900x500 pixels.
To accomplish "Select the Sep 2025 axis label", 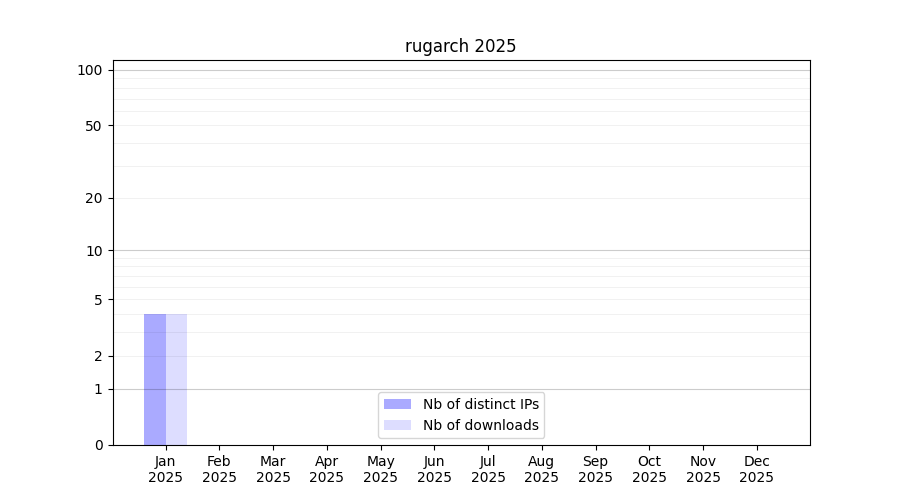I will tap(595, 469).
